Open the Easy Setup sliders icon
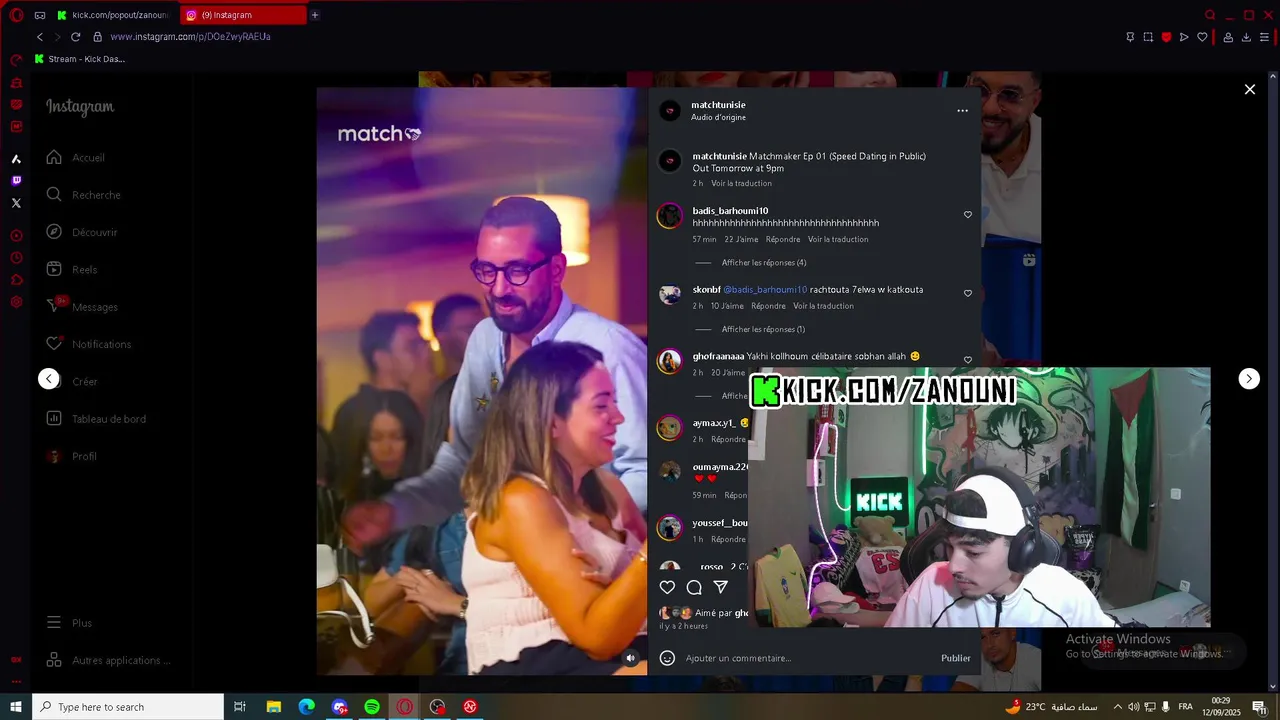Screen dimensions: 1280x720 [1264, 37]
